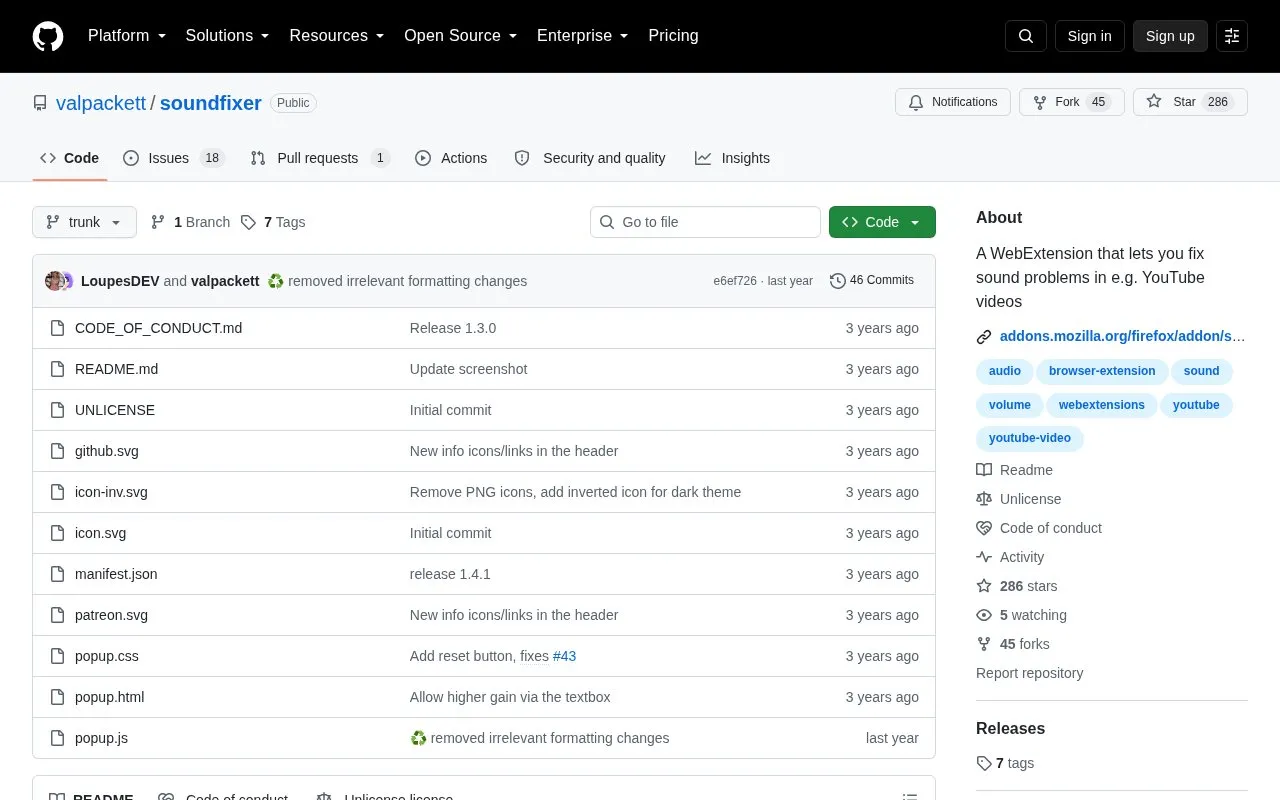Open the Resources dropdown menu
Image resolution: width=1280 pixels, height=800 pixels.
coord(337,36)
